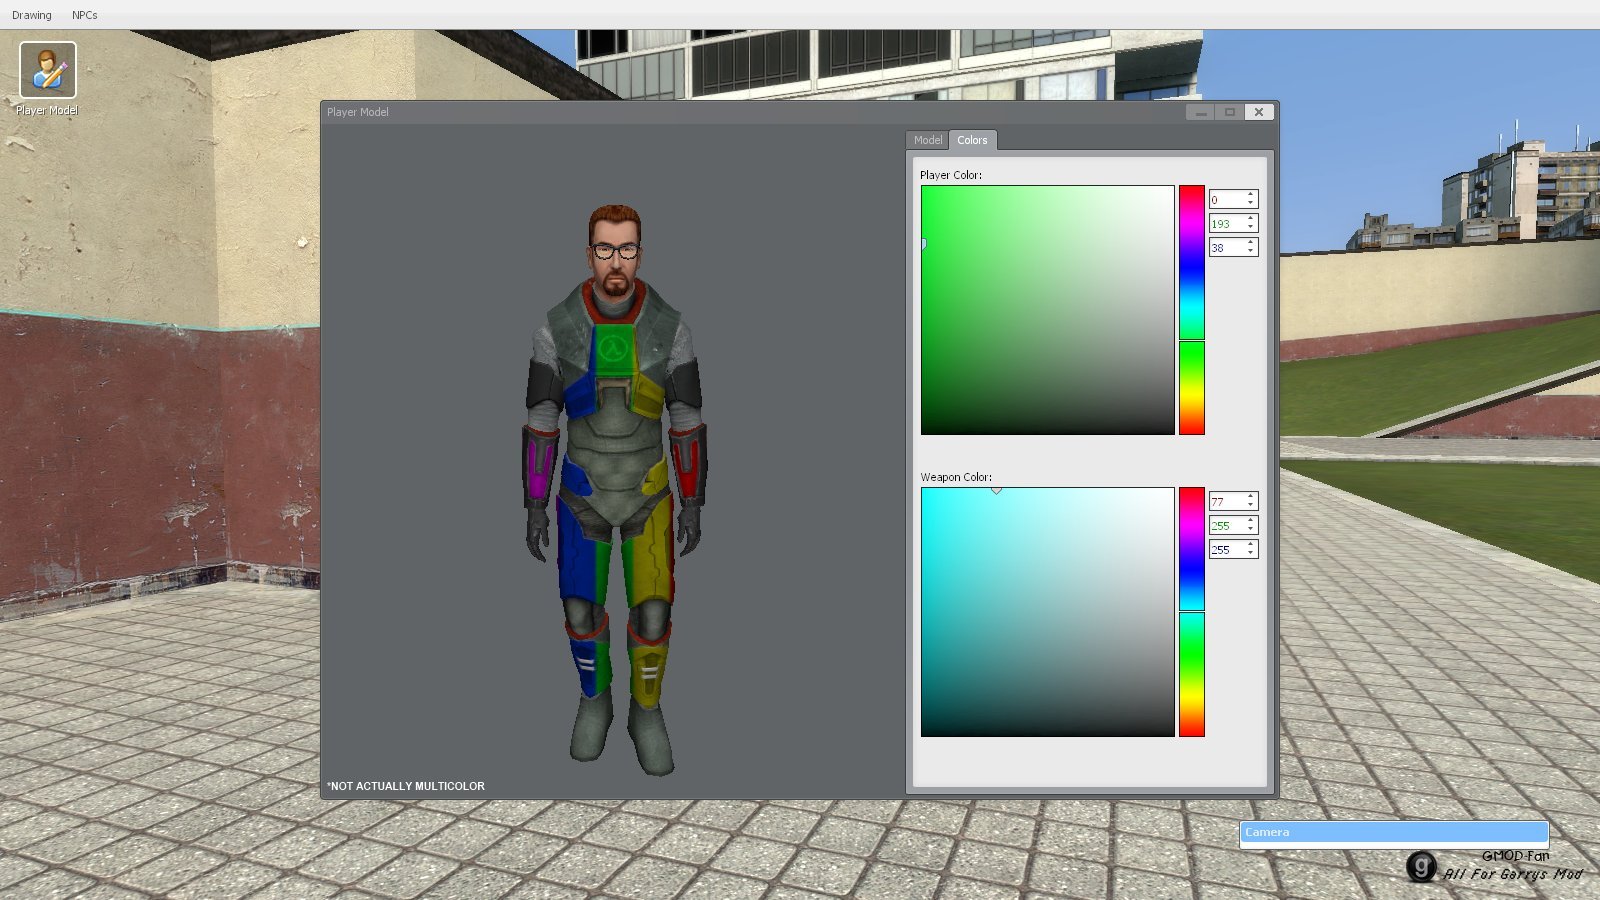This screenshot has width=1600, height=900.
Task: Pick a shade in Weapon Color square
Action: [1047, 612]
